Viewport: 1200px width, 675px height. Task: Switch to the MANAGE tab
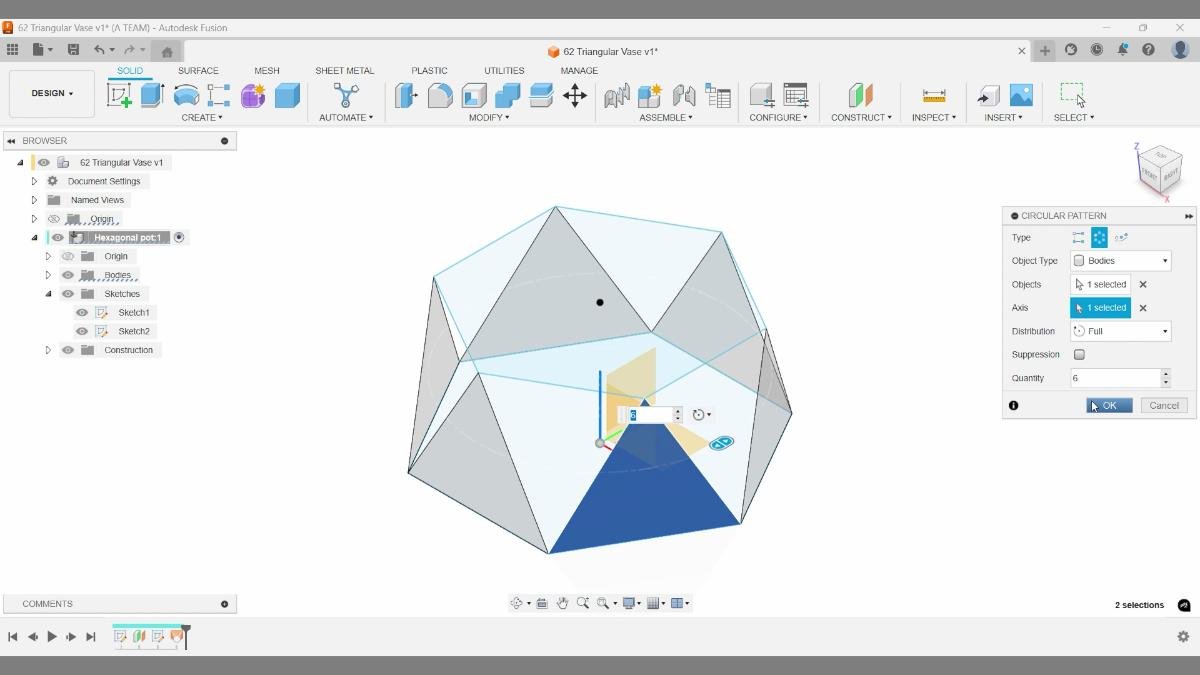click(579, 71)
